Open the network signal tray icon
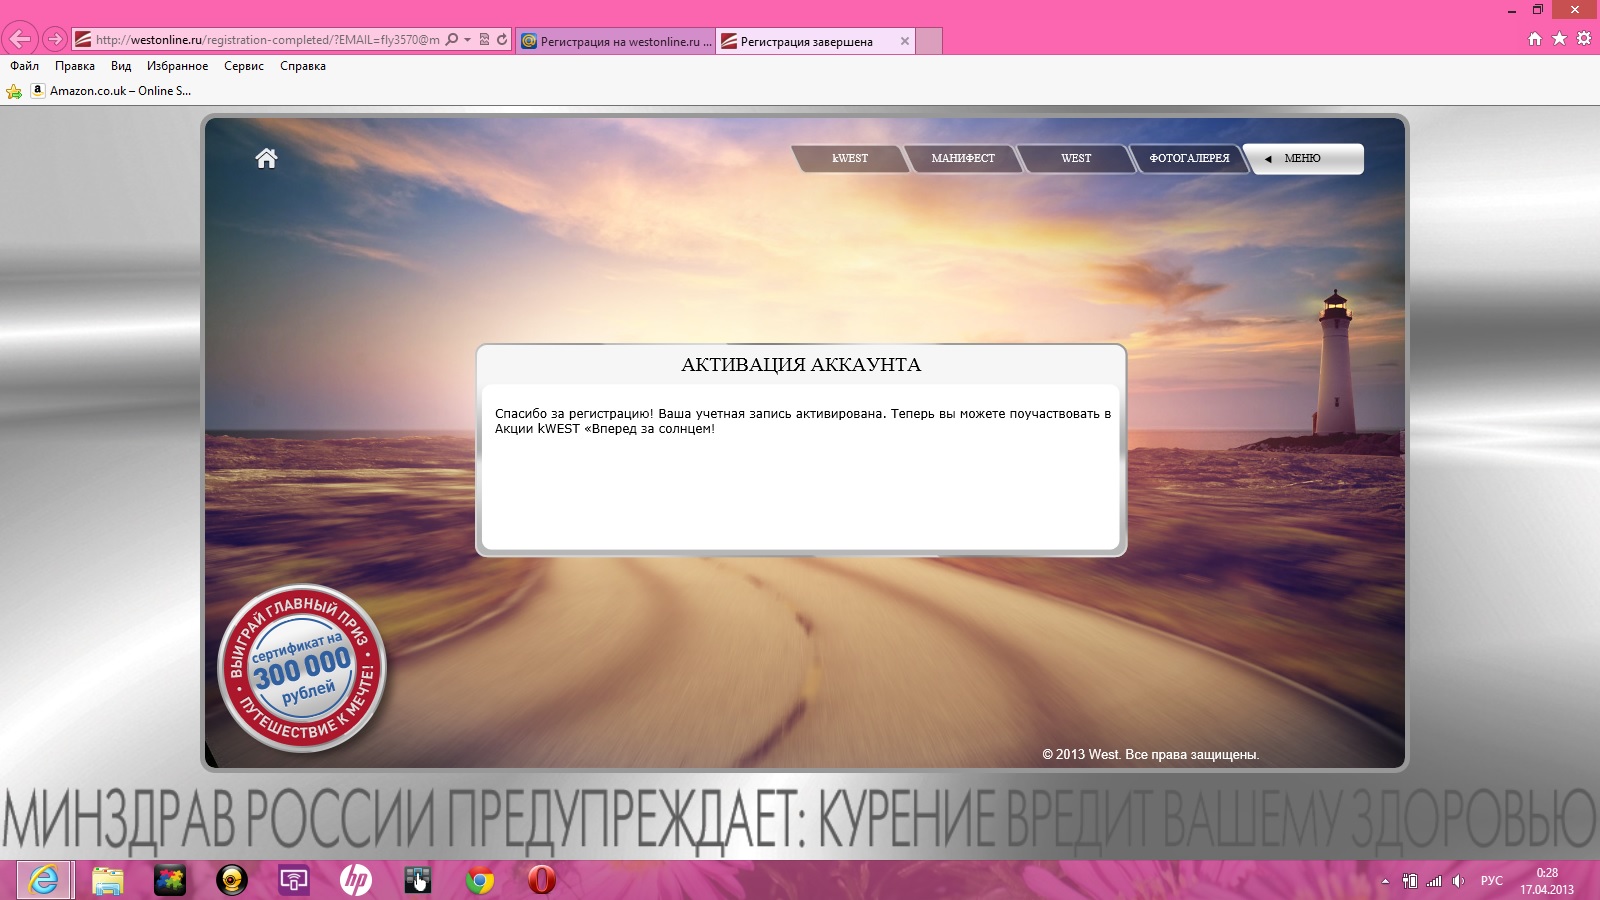The width and height of the screenshot is (1600, 900). click(1434, 881)
